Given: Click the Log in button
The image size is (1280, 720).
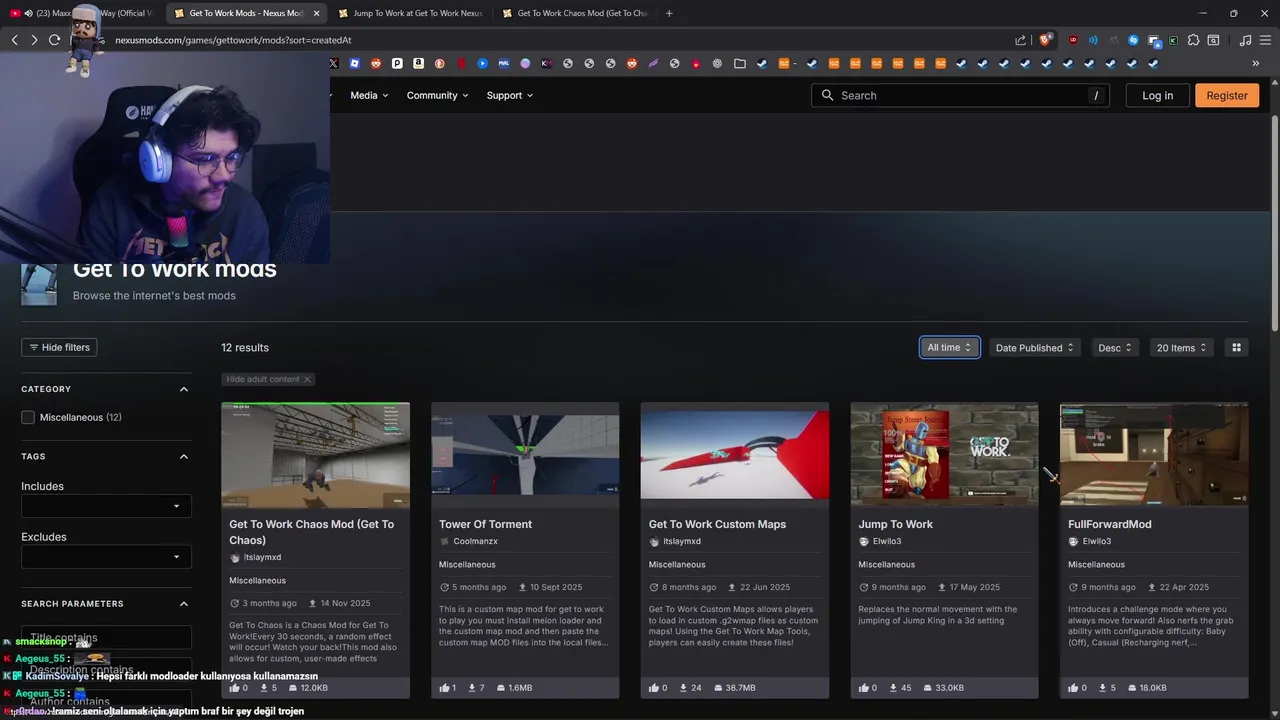Looking at the screenshot, I should (1157, 95).
